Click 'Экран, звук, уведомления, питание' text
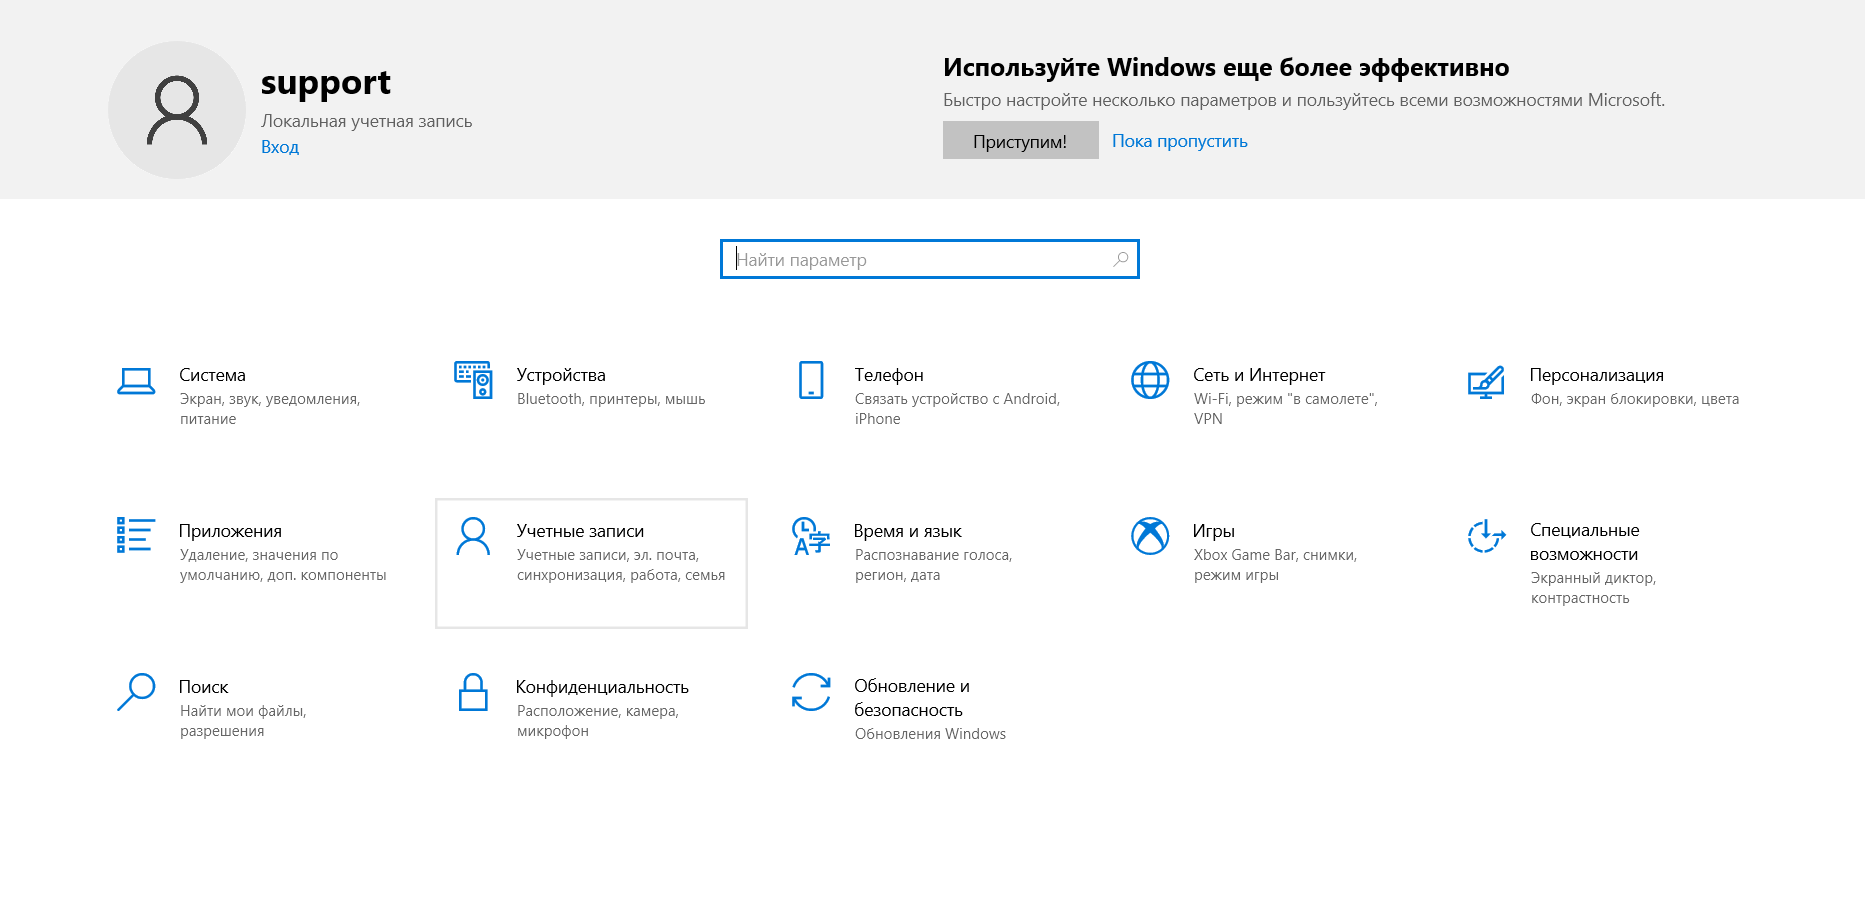Viewport: 1865px width, 923px height. click(270, 409)
